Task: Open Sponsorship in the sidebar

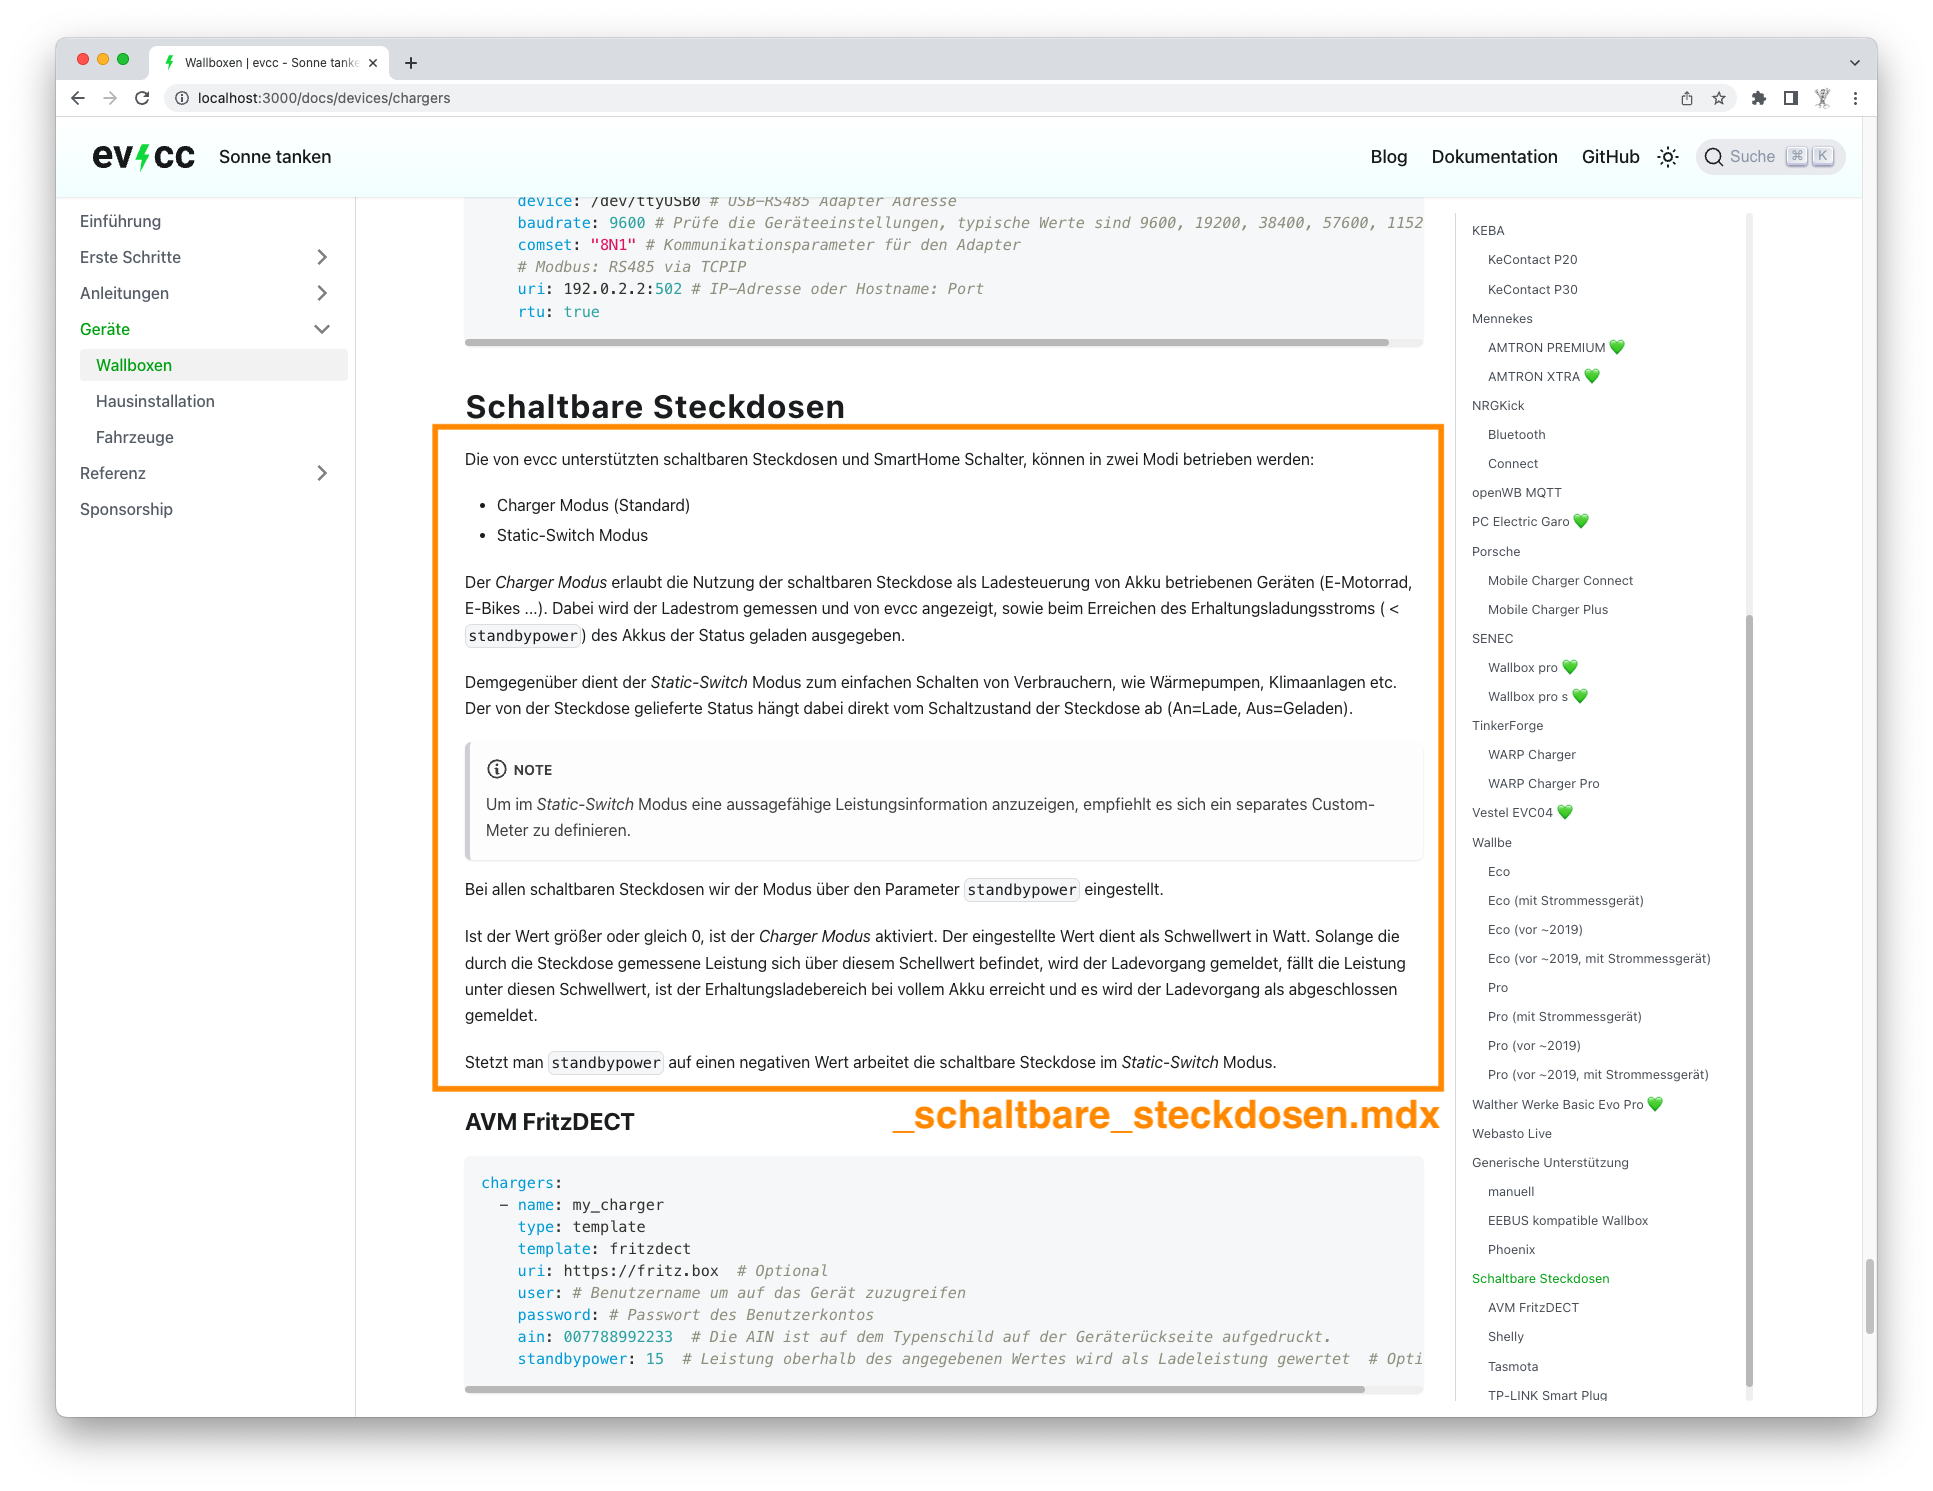Action: pyautogui.click(x=126, y=509)
